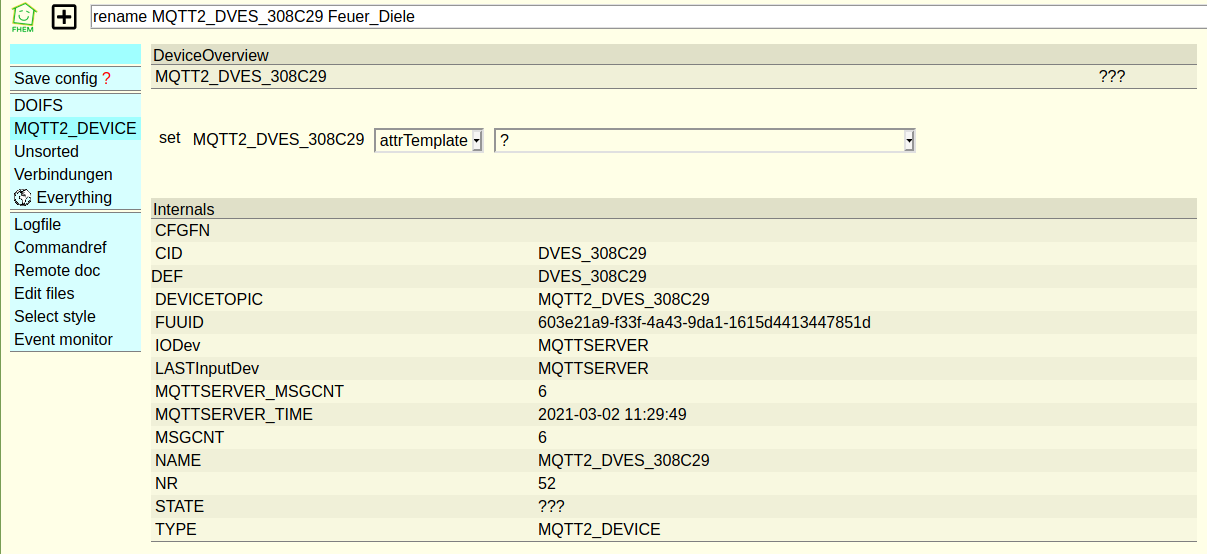Show Everything in the sidebar
The image size is (1207, 554).
click(74, 197)
